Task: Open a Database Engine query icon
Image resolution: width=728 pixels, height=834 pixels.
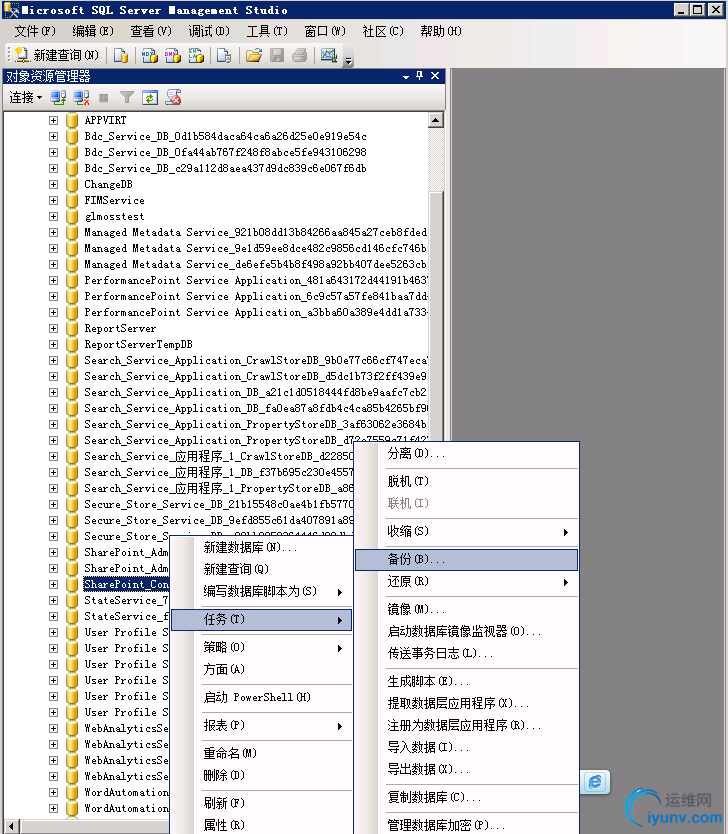Action: (x=121, y=55)
